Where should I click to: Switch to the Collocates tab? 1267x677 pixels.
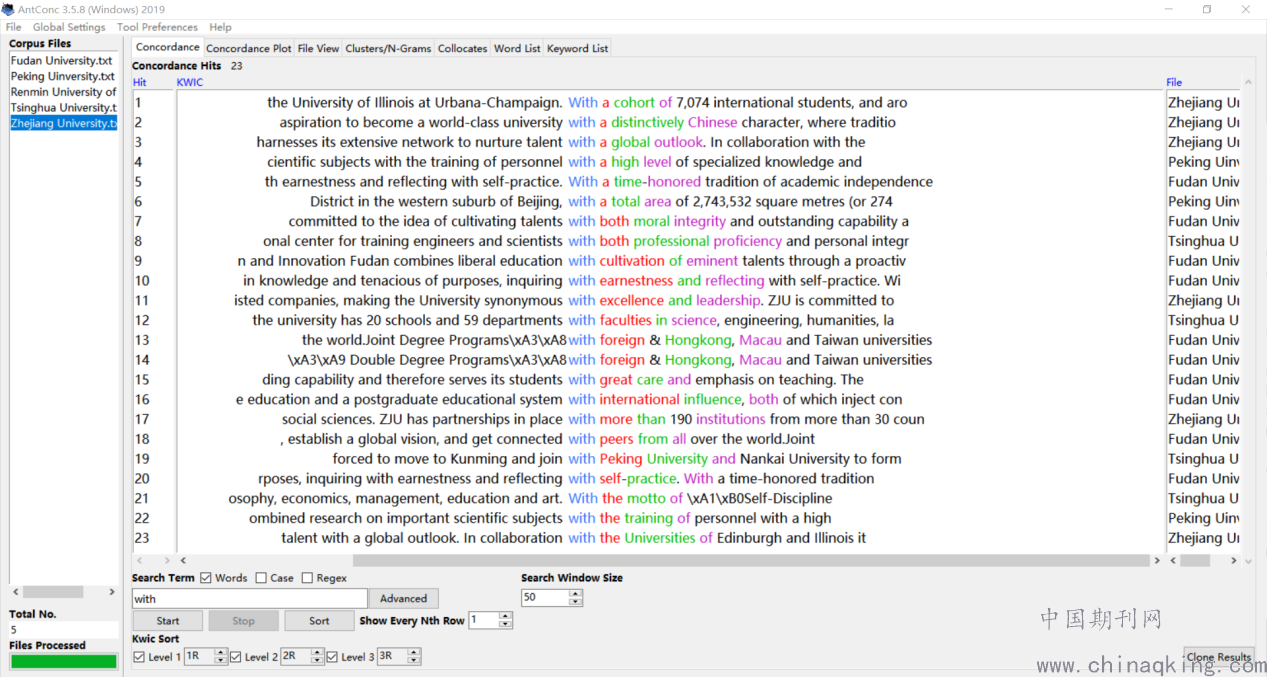(x=463, y=48)
